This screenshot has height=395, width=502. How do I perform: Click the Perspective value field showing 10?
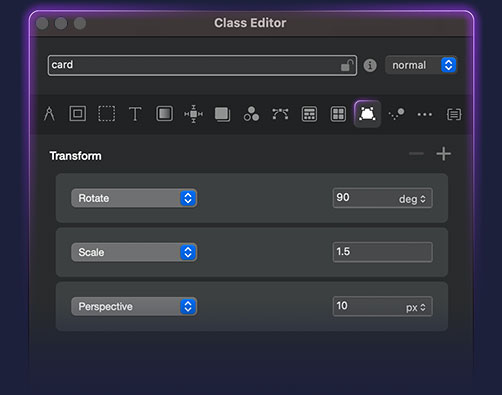(383, 306)
